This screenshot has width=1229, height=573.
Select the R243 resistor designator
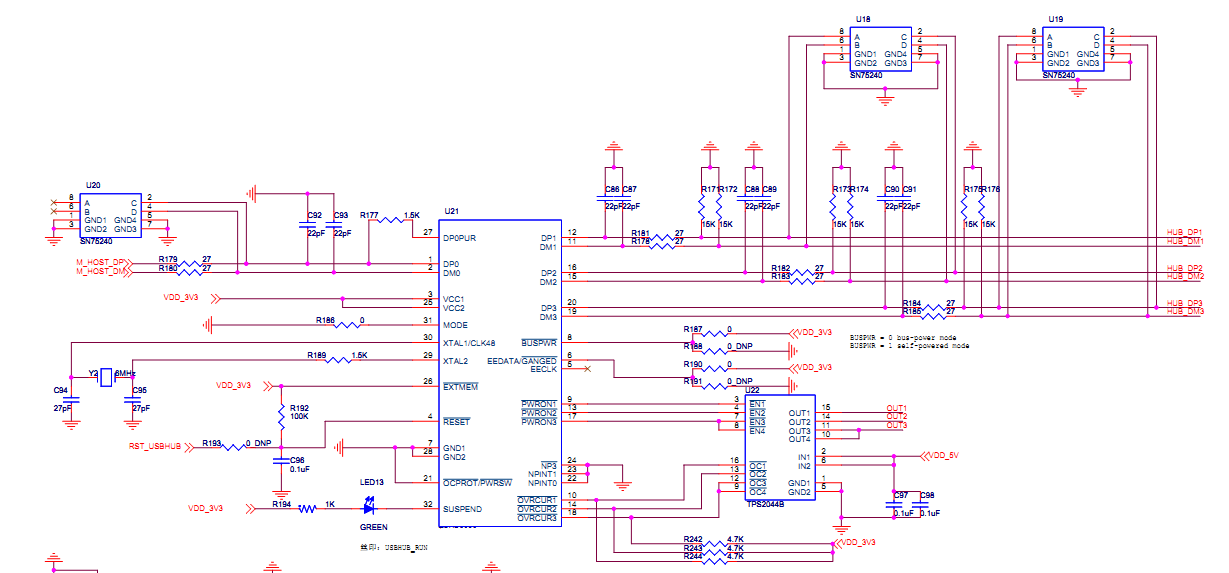coord(693,548)
